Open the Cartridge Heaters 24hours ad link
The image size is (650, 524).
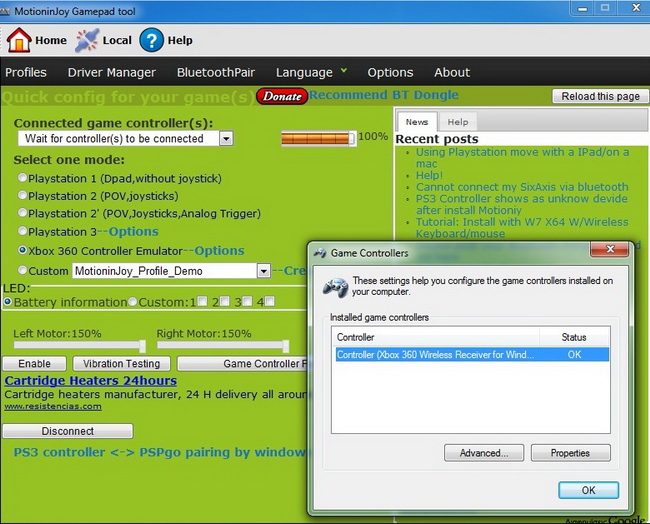click(x=90, y=380)
